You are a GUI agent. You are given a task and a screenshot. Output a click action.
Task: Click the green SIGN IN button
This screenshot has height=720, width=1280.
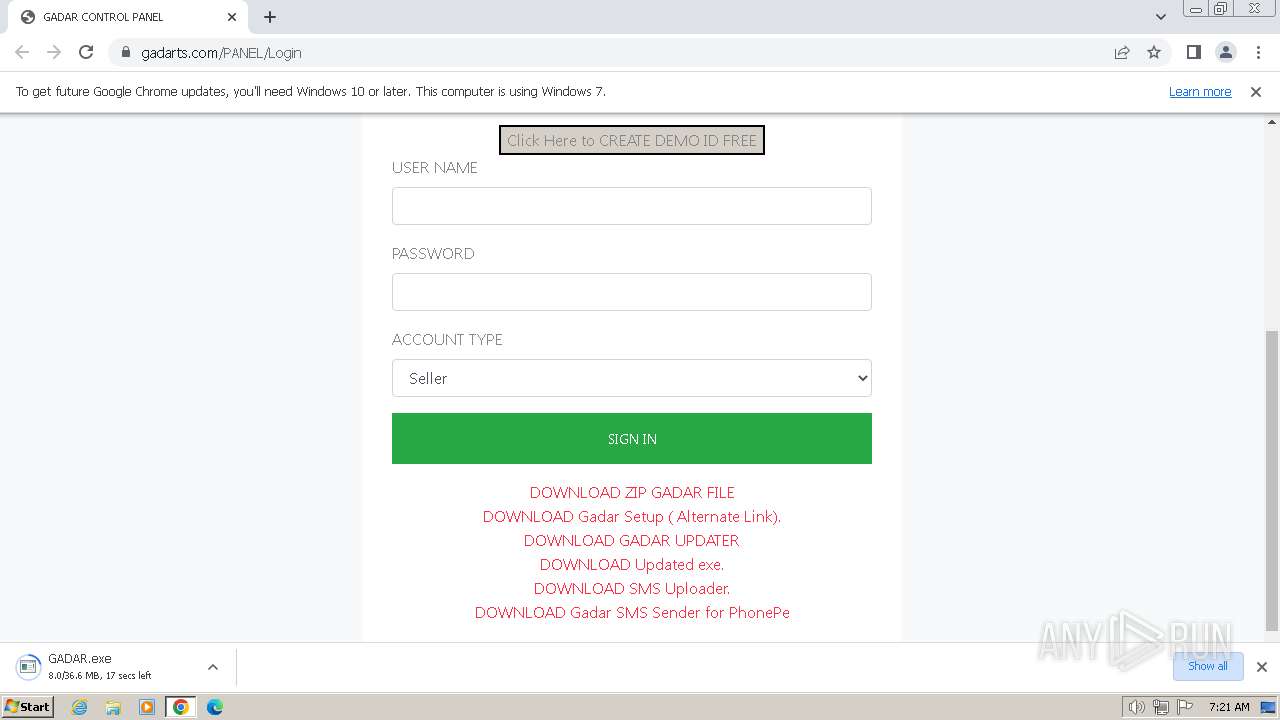pos(632,438)
